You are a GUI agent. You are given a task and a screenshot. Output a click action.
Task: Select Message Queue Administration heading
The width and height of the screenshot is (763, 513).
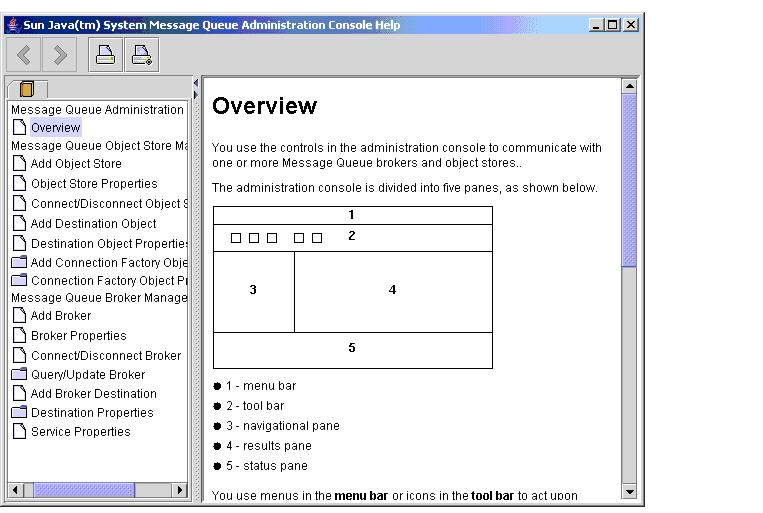[97, 110]
